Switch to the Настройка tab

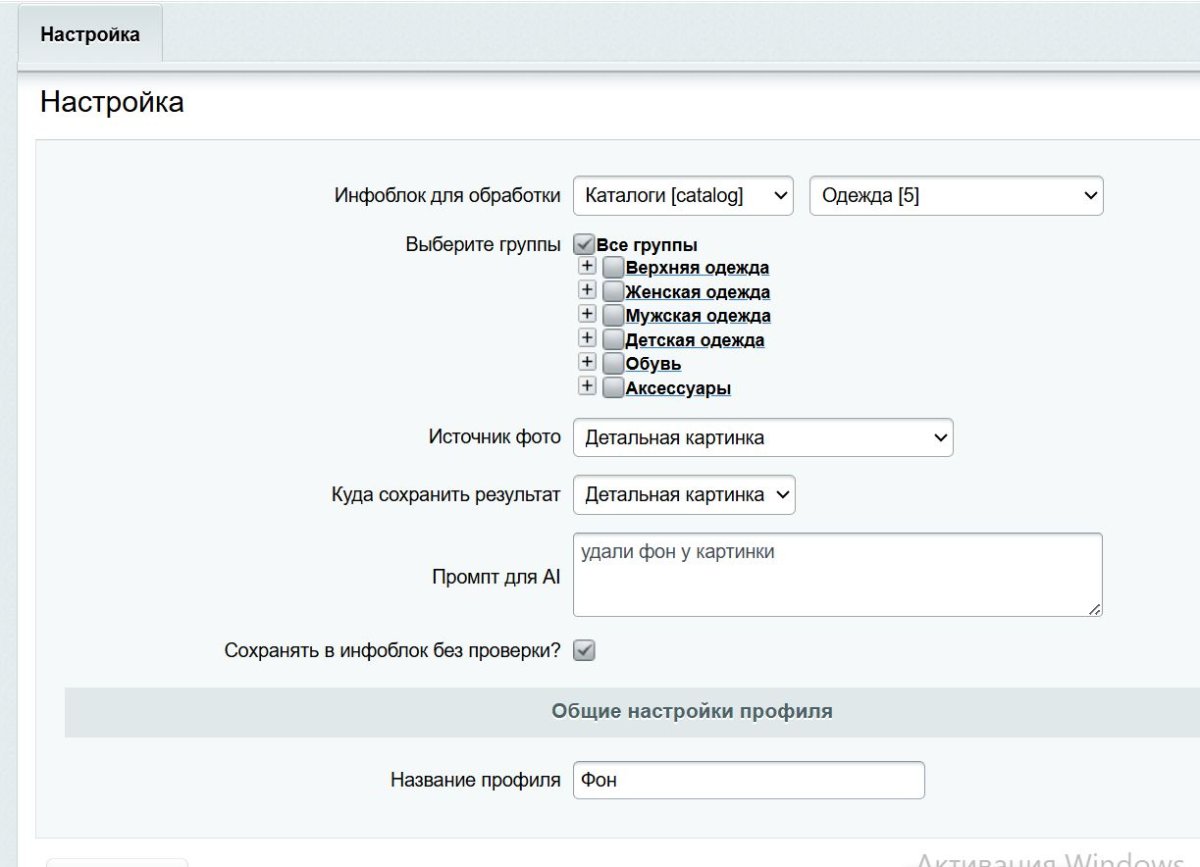click(x=89, y=33)
